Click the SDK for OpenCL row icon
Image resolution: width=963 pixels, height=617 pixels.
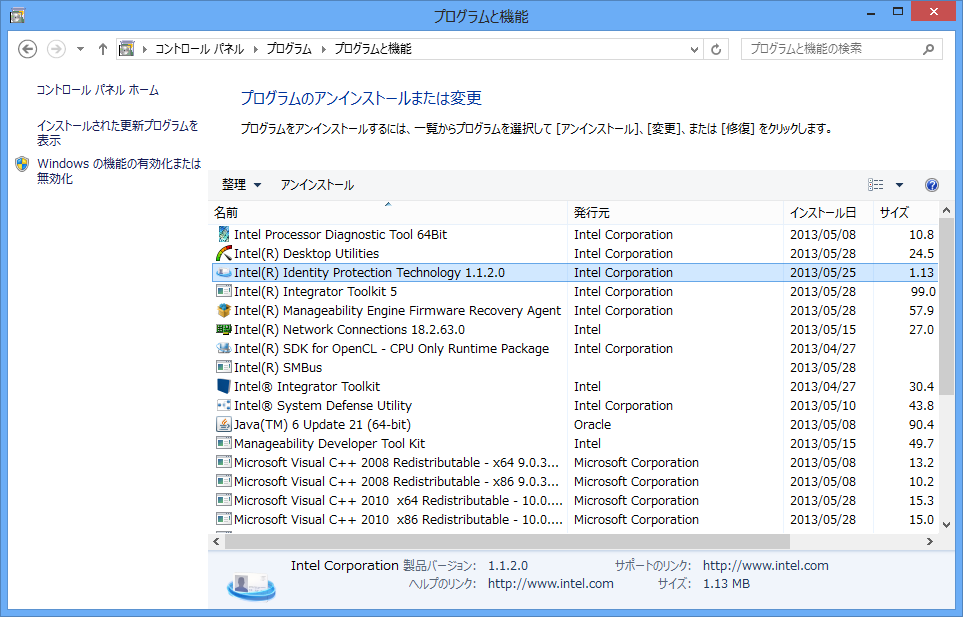coord(224,349)
